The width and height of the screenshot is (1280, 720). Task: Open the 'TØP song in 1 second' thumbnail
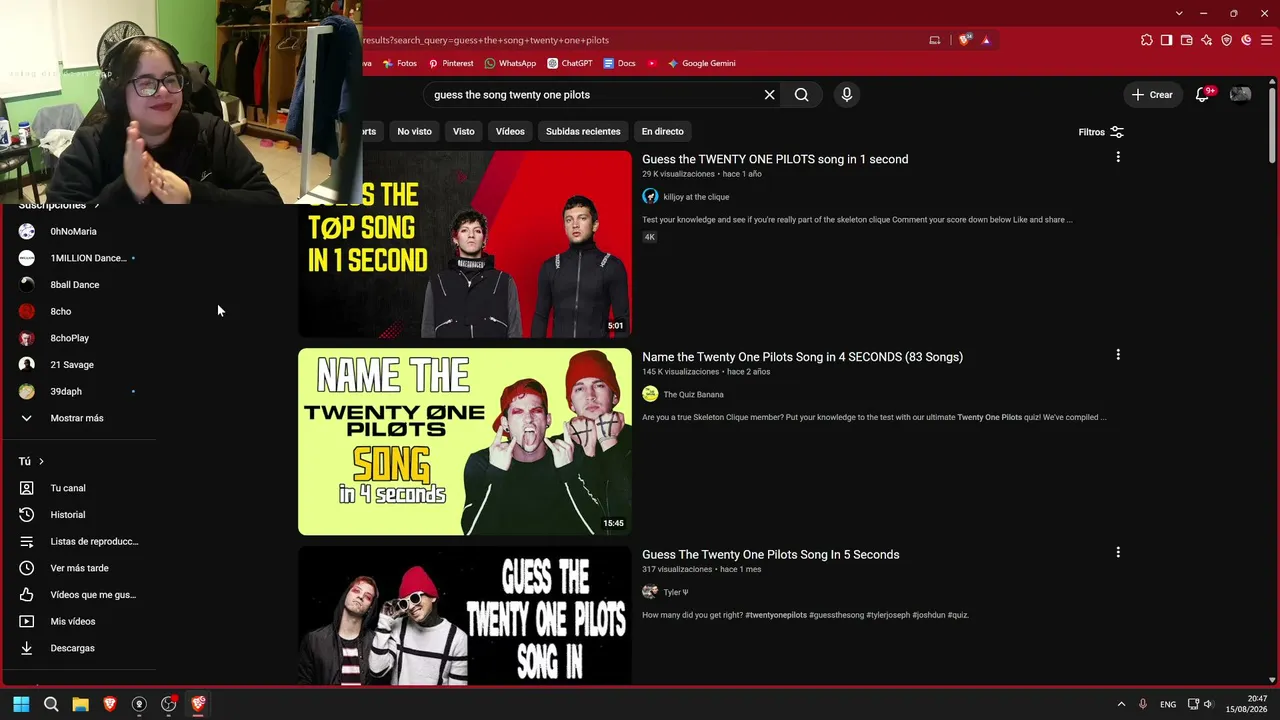tap(465, 244)
